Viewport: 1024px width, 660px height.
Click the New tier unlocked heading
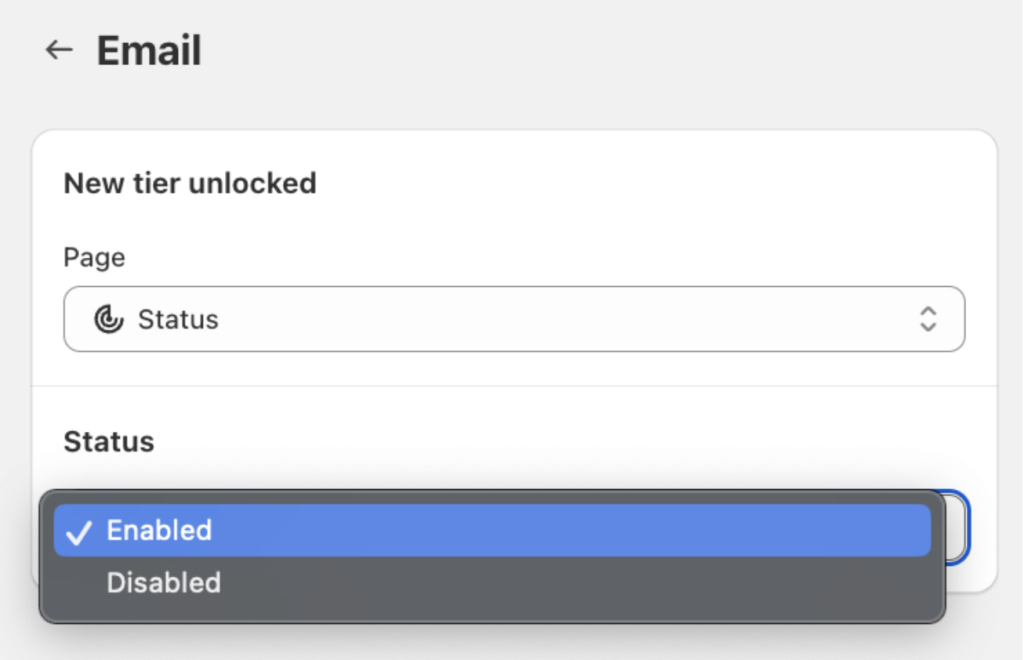[x=189, y=183]
